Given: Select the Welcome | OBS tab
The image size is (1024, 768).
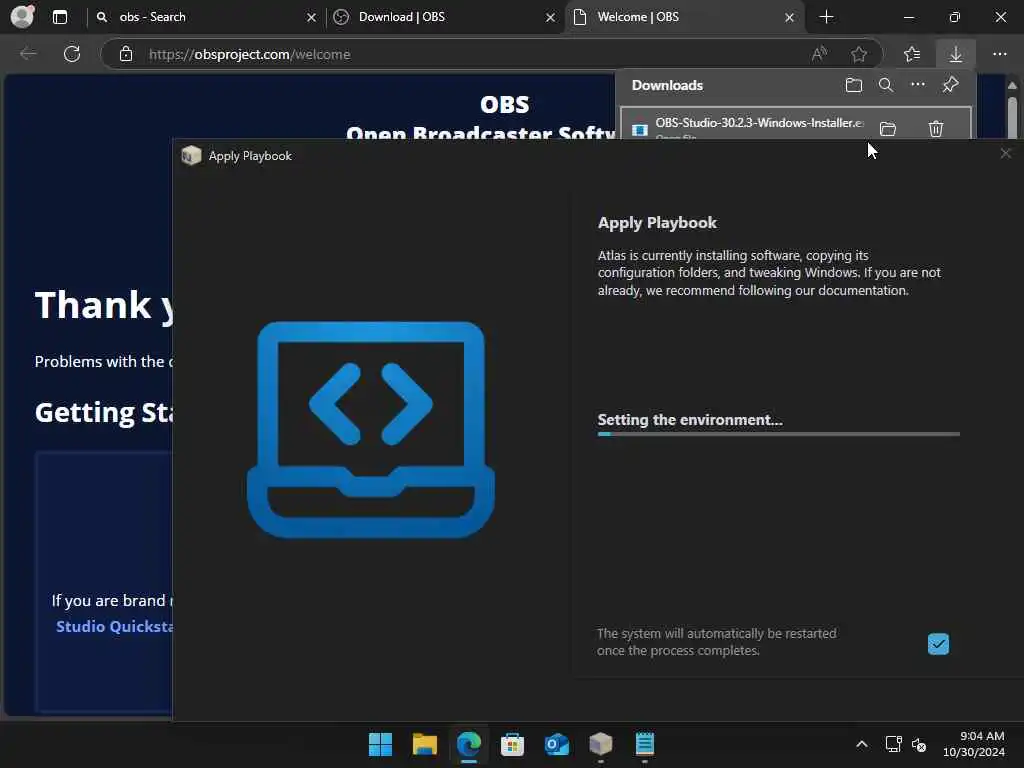Looking at the screenshot, I should pyautogui.click(x=686, y=17).
